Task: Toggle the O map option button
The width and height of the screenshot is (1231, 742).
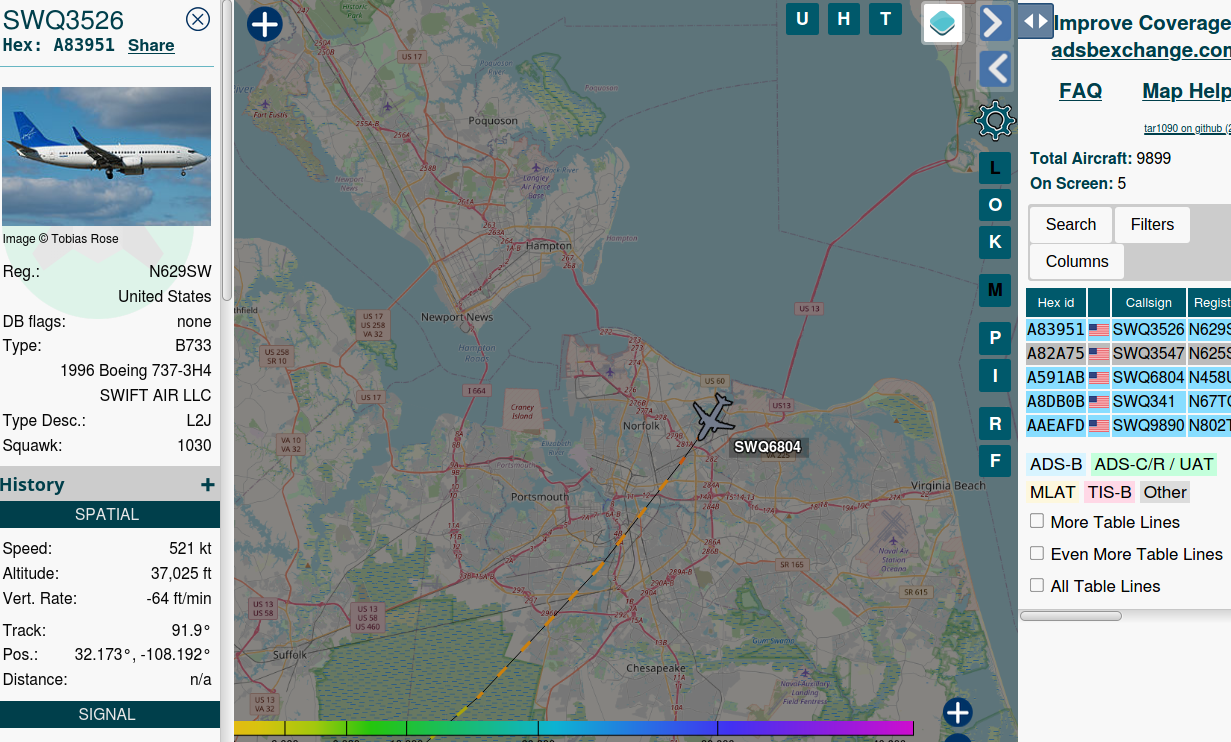Action: (x=995, y=205)
